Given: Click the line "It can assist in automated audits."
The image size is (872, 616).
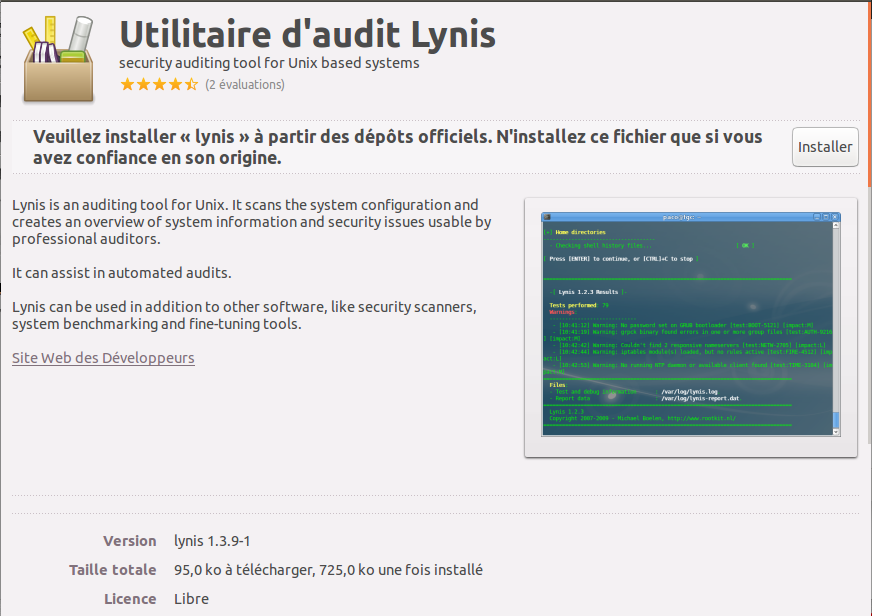Looking at the screenshot, I should point(122,273).
